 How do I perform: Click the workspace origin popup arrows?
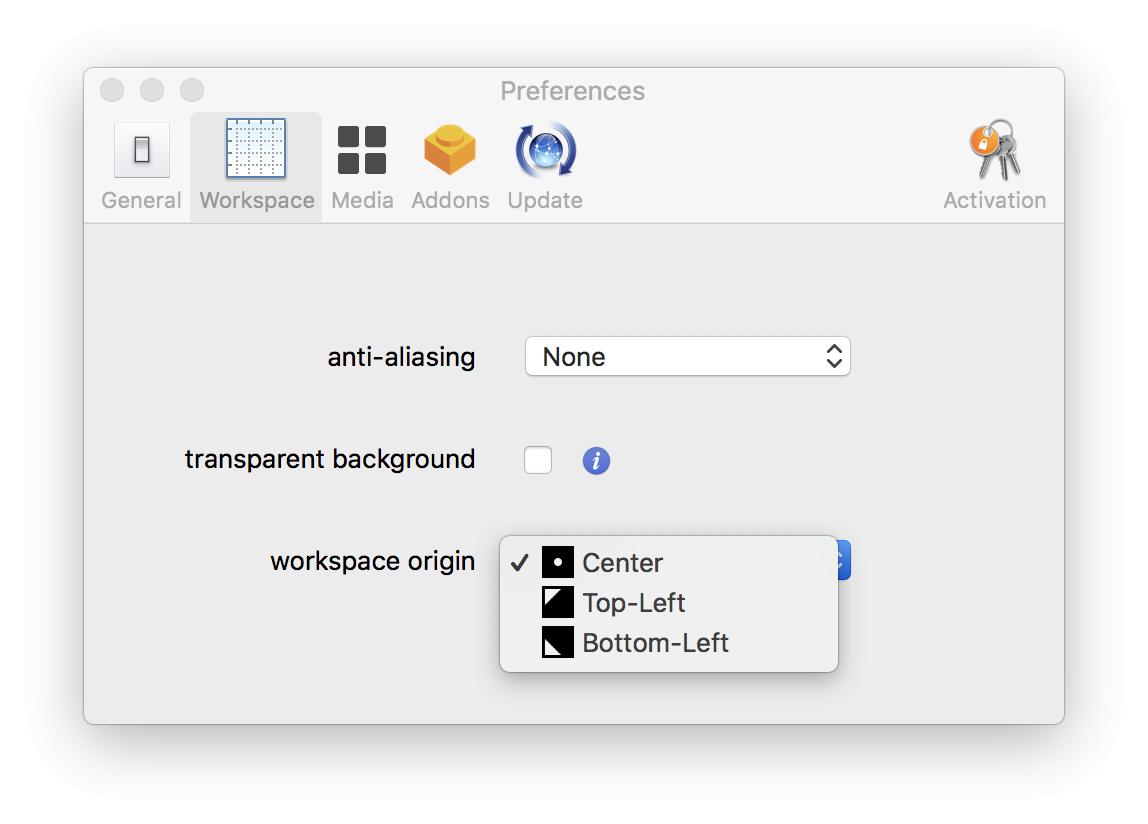(x=844, y=560)
